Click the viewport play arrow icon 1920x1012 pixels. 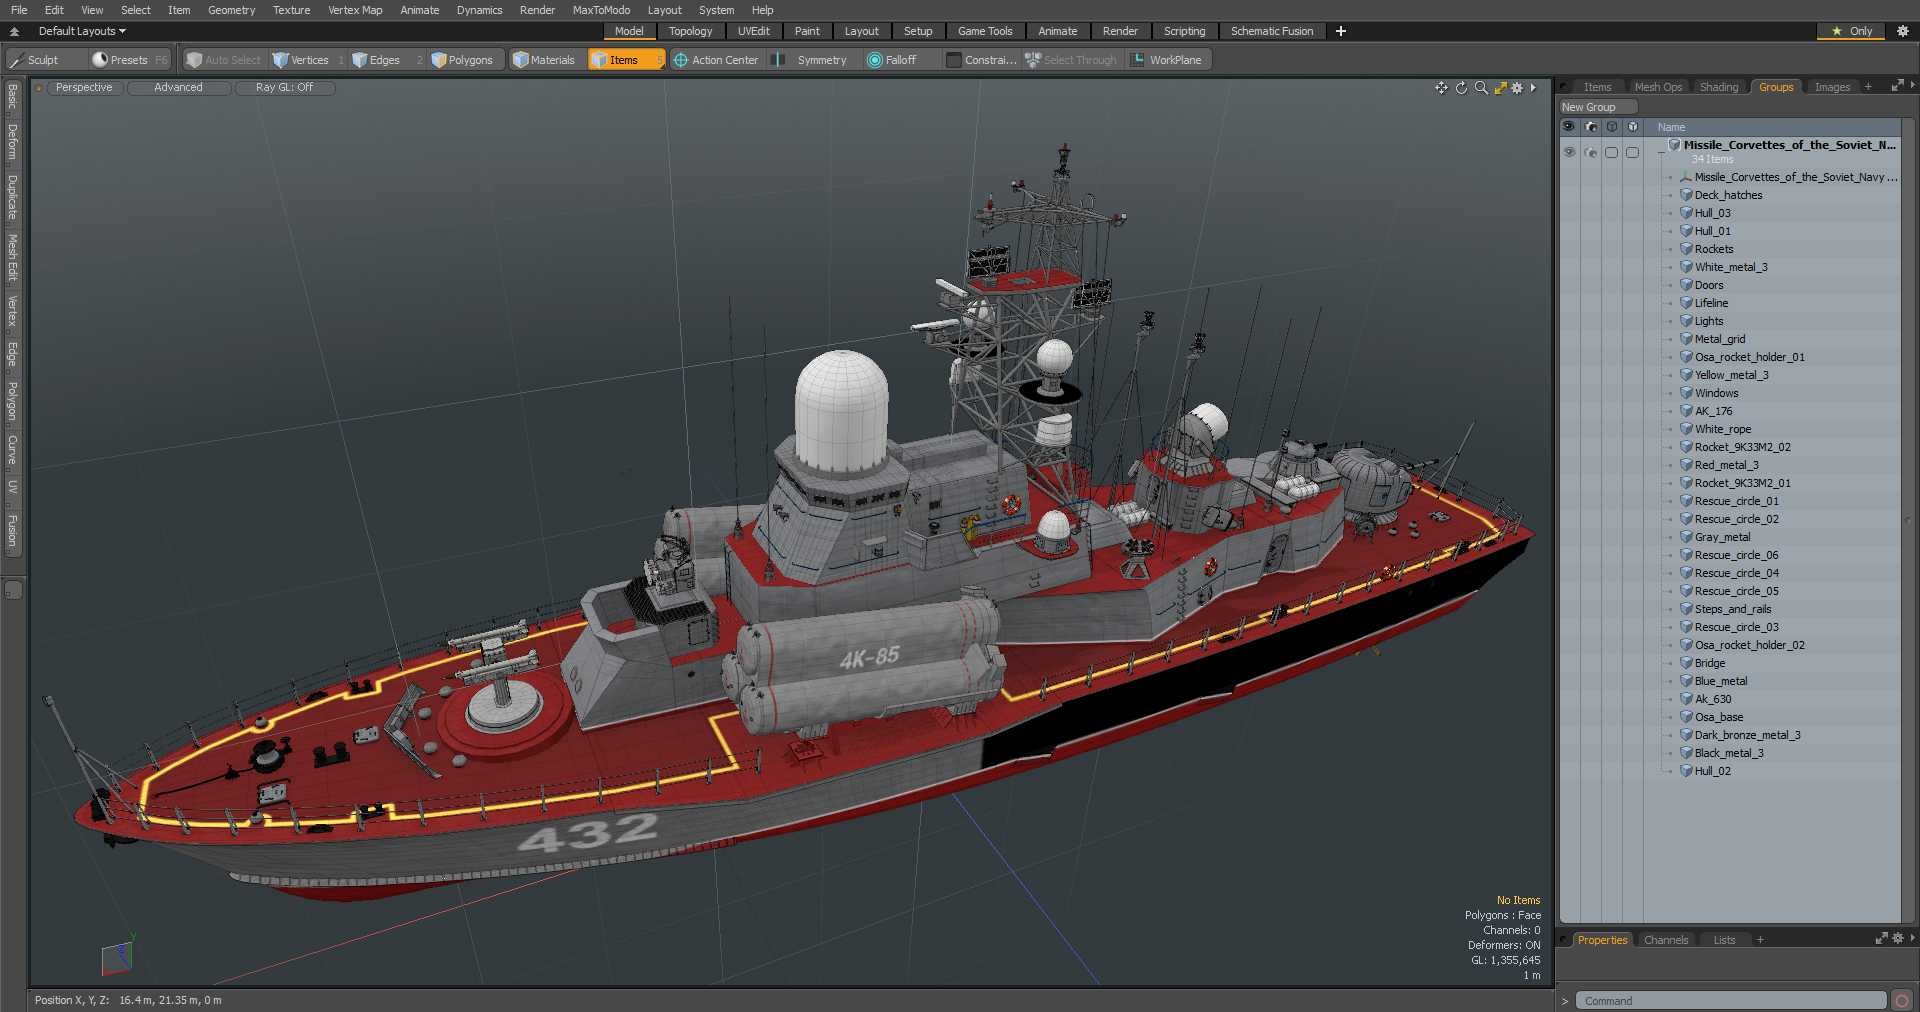(1533, 88)
